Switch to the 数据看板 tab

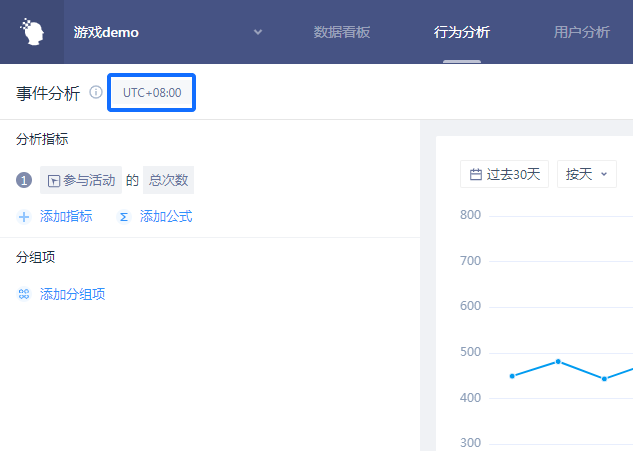point(342,32)
